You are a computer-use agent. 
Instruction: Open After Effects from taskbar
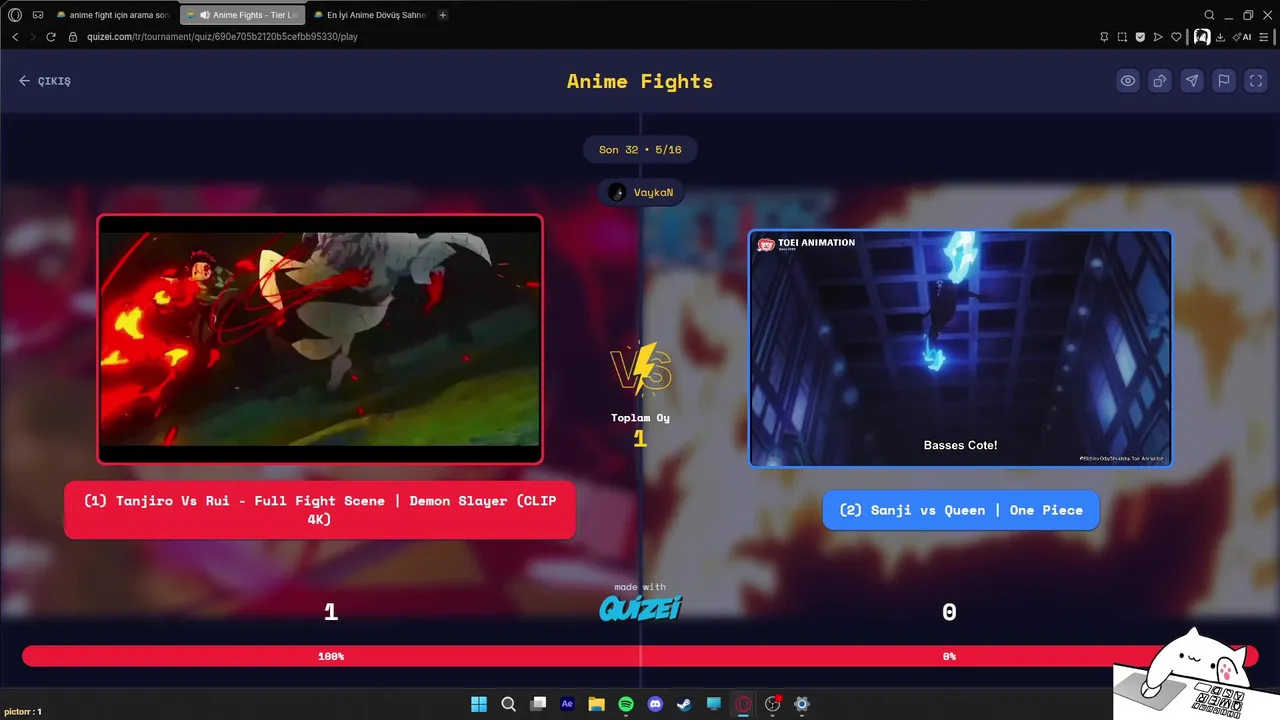click(567, 704)
